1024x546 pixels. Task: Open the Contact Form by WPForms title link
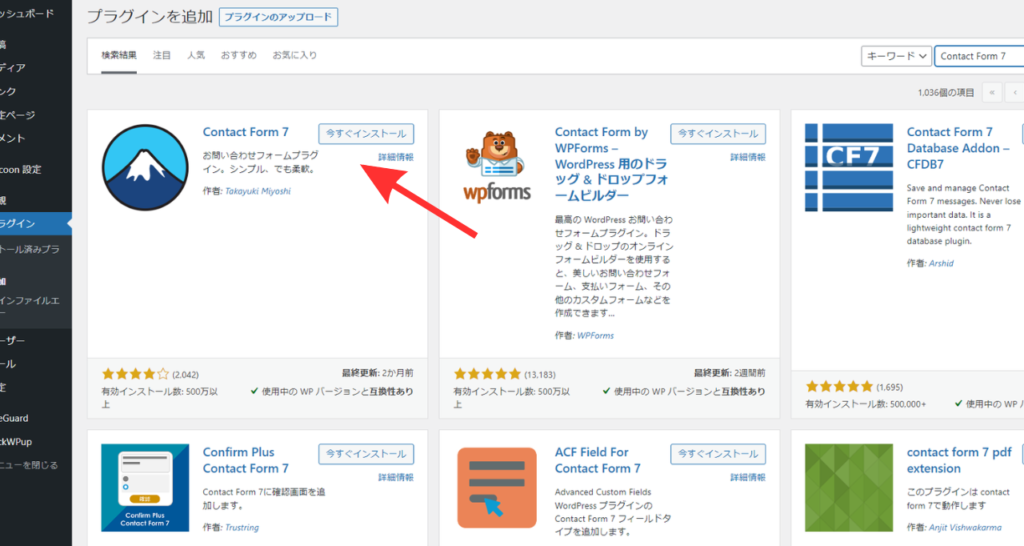611,163
